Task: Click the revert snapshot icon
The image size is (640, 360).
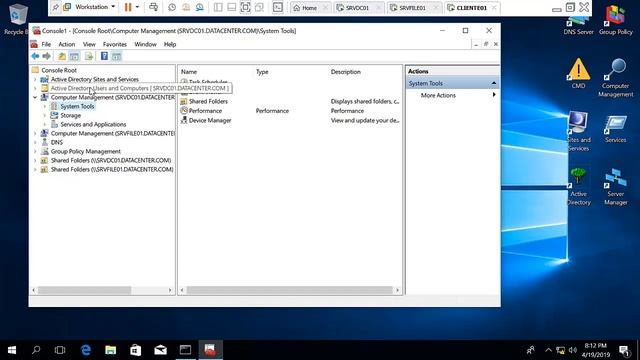Action: tap(186, 7)
